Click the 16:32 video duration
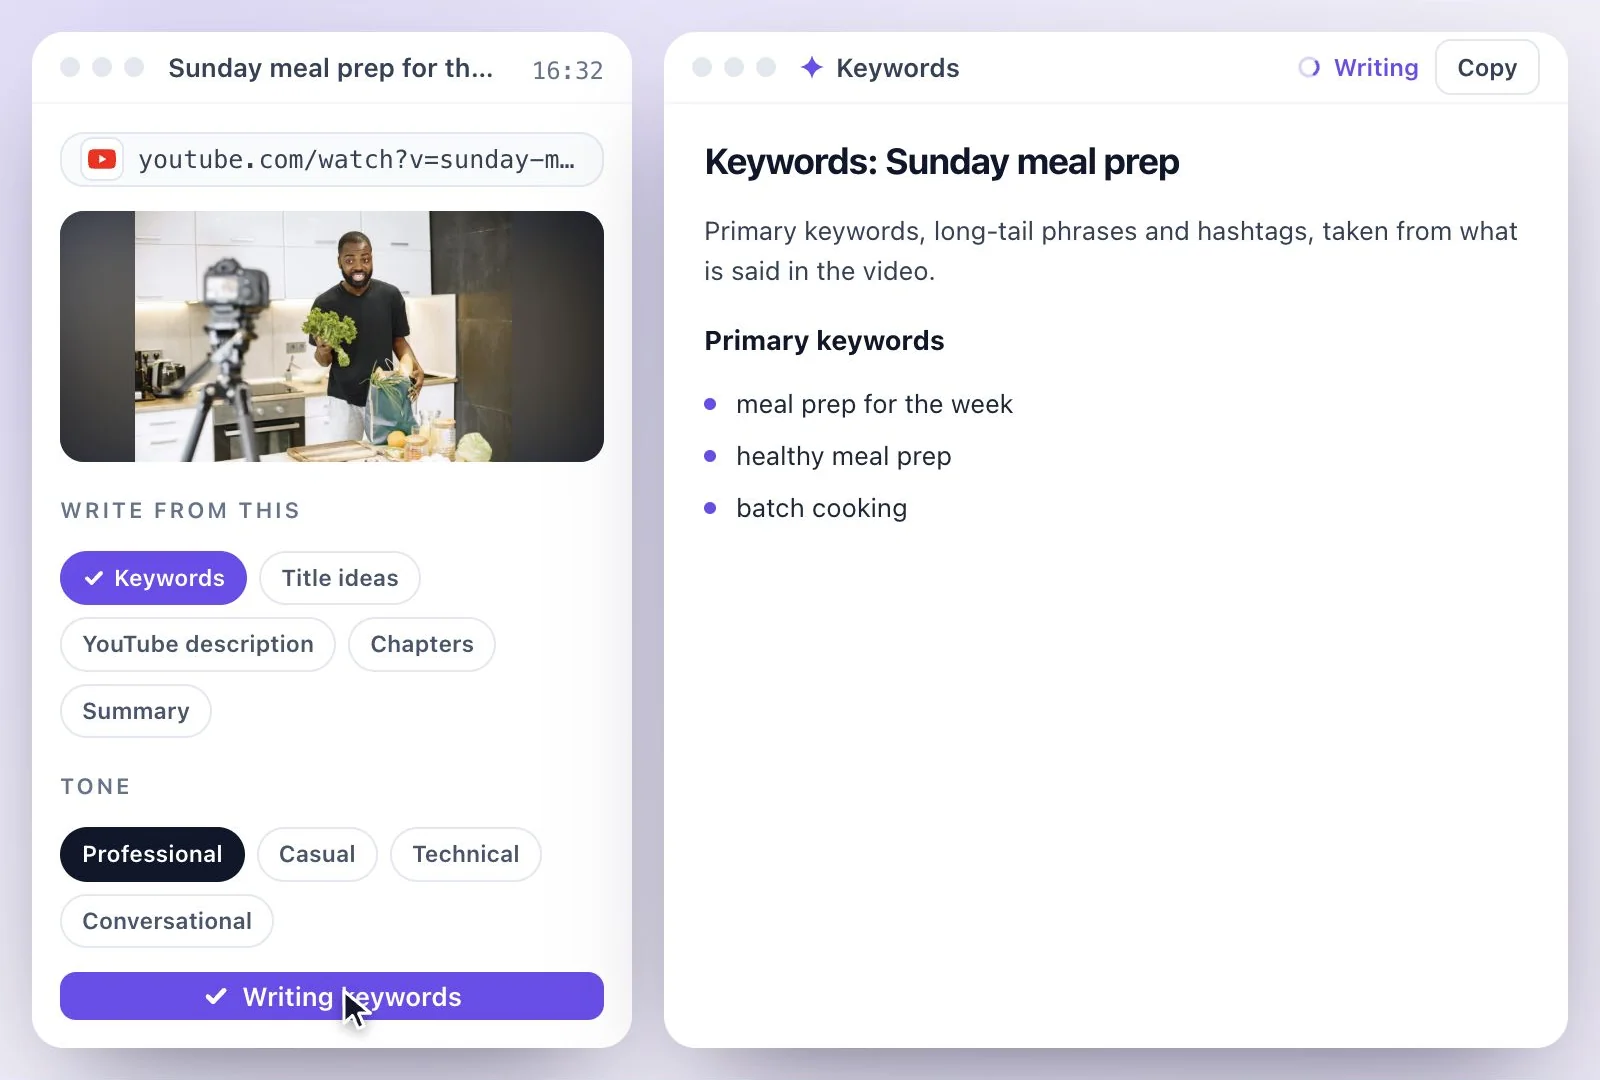Viewport: 1600px width, 1080px height. tap(568, 70)
